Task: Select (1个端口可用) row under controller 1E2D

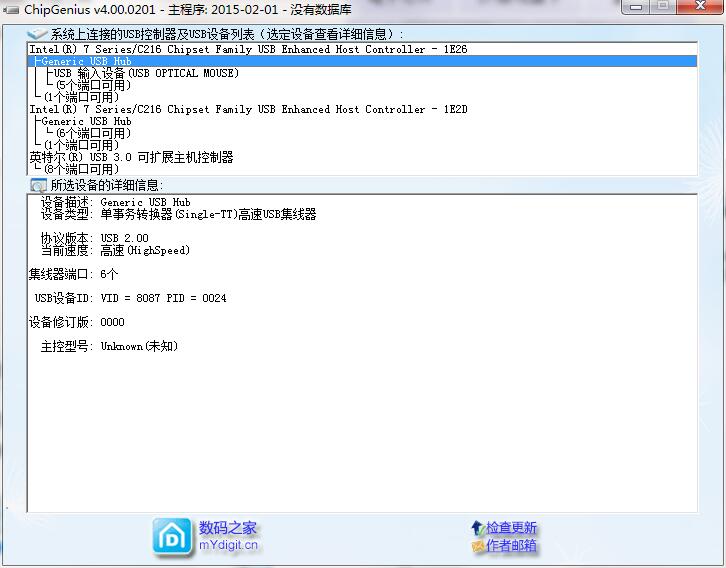Action: tap(362, 145)
